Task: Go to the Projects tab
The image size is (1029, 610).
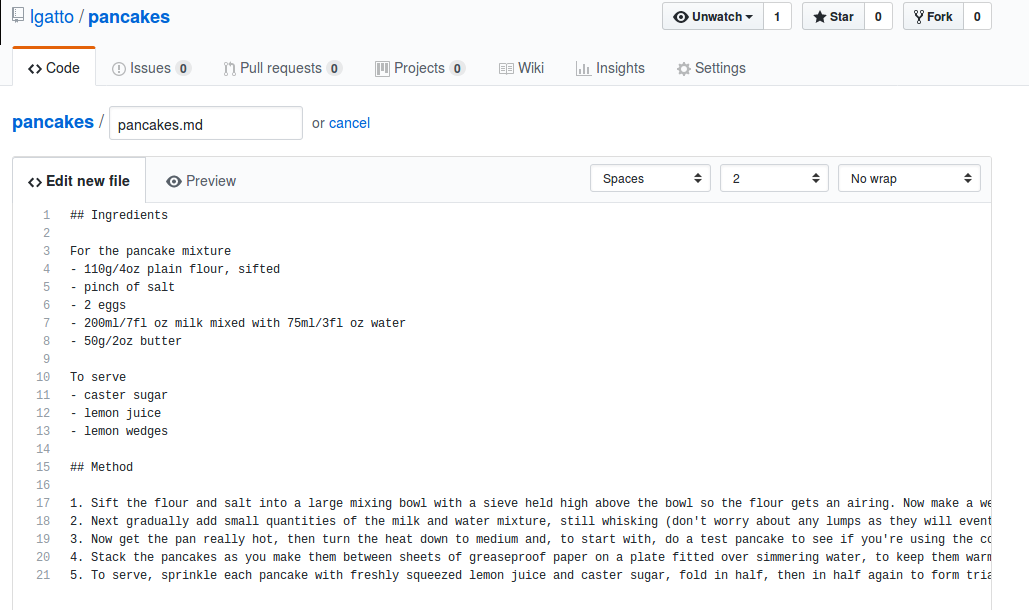Action: [x=419, y=68]
